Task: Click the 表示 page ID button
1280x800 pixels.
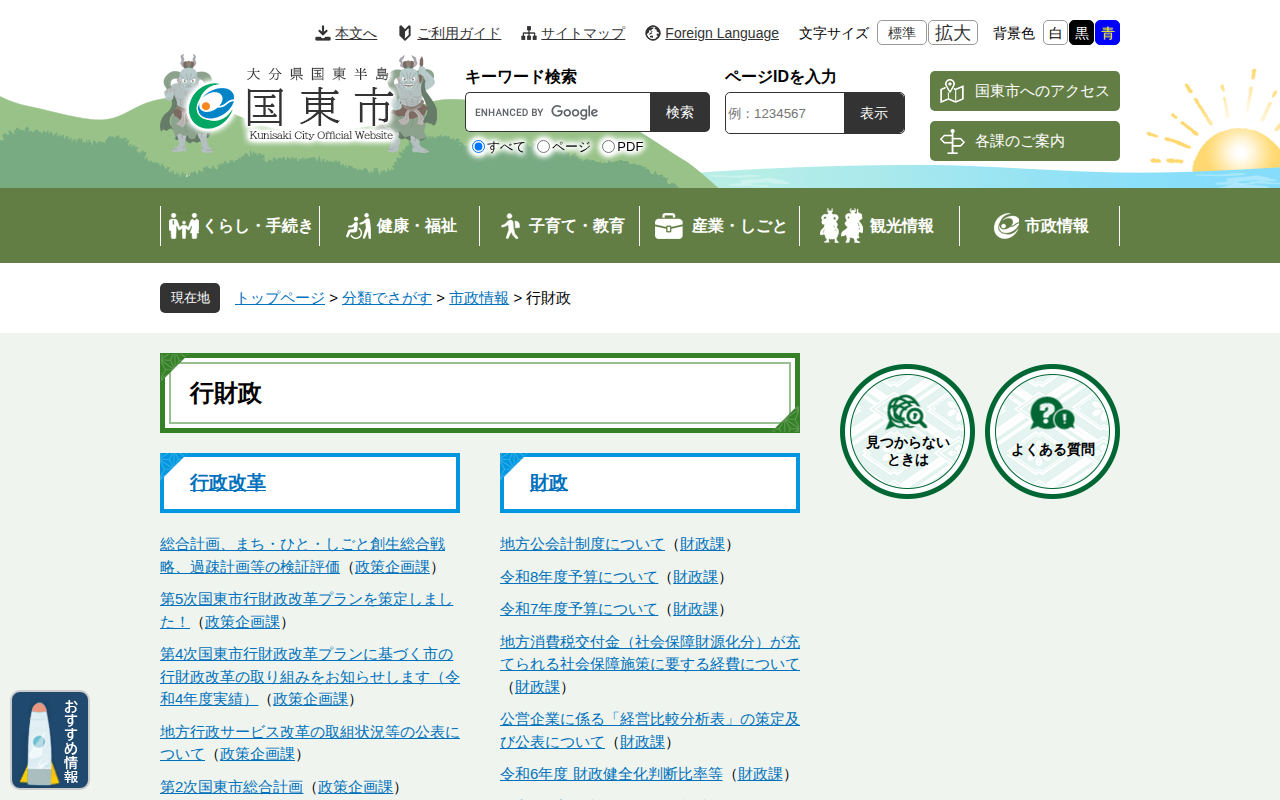Action: click(874, 113)
